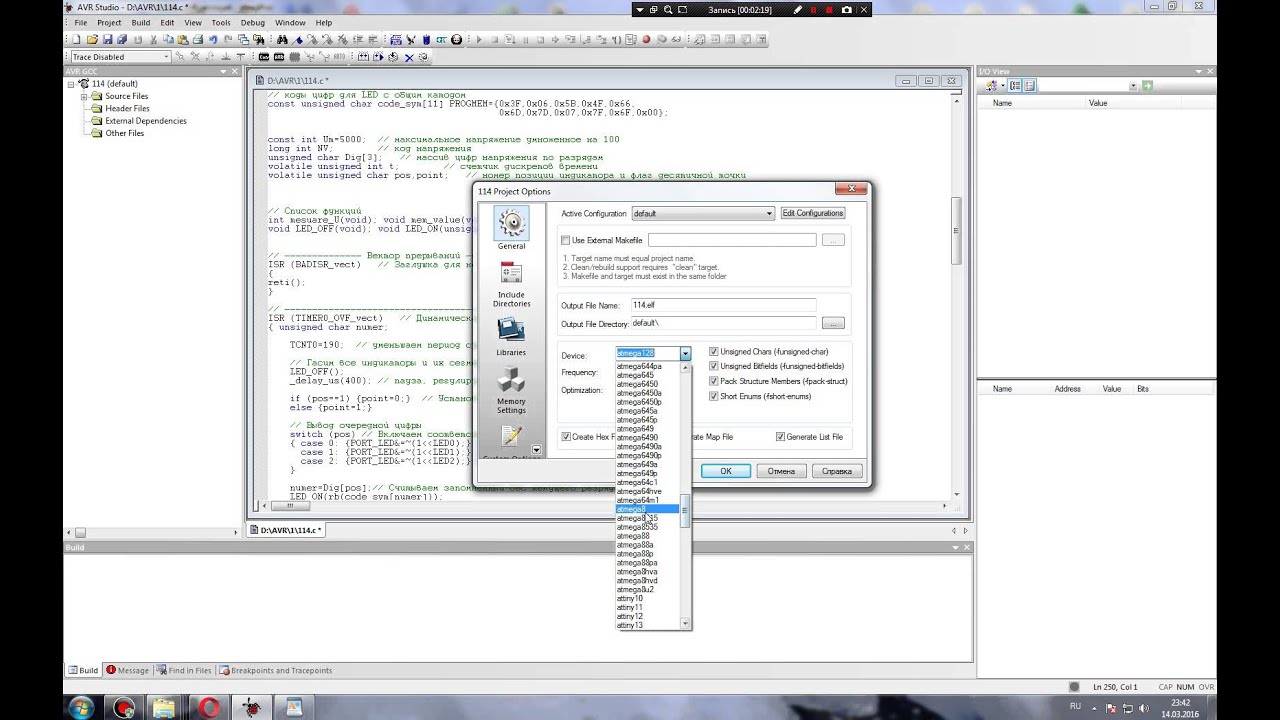1280x720 pixels.
Task: Click sidebar scroll-down arrow in Project Options
Action: 536,450
